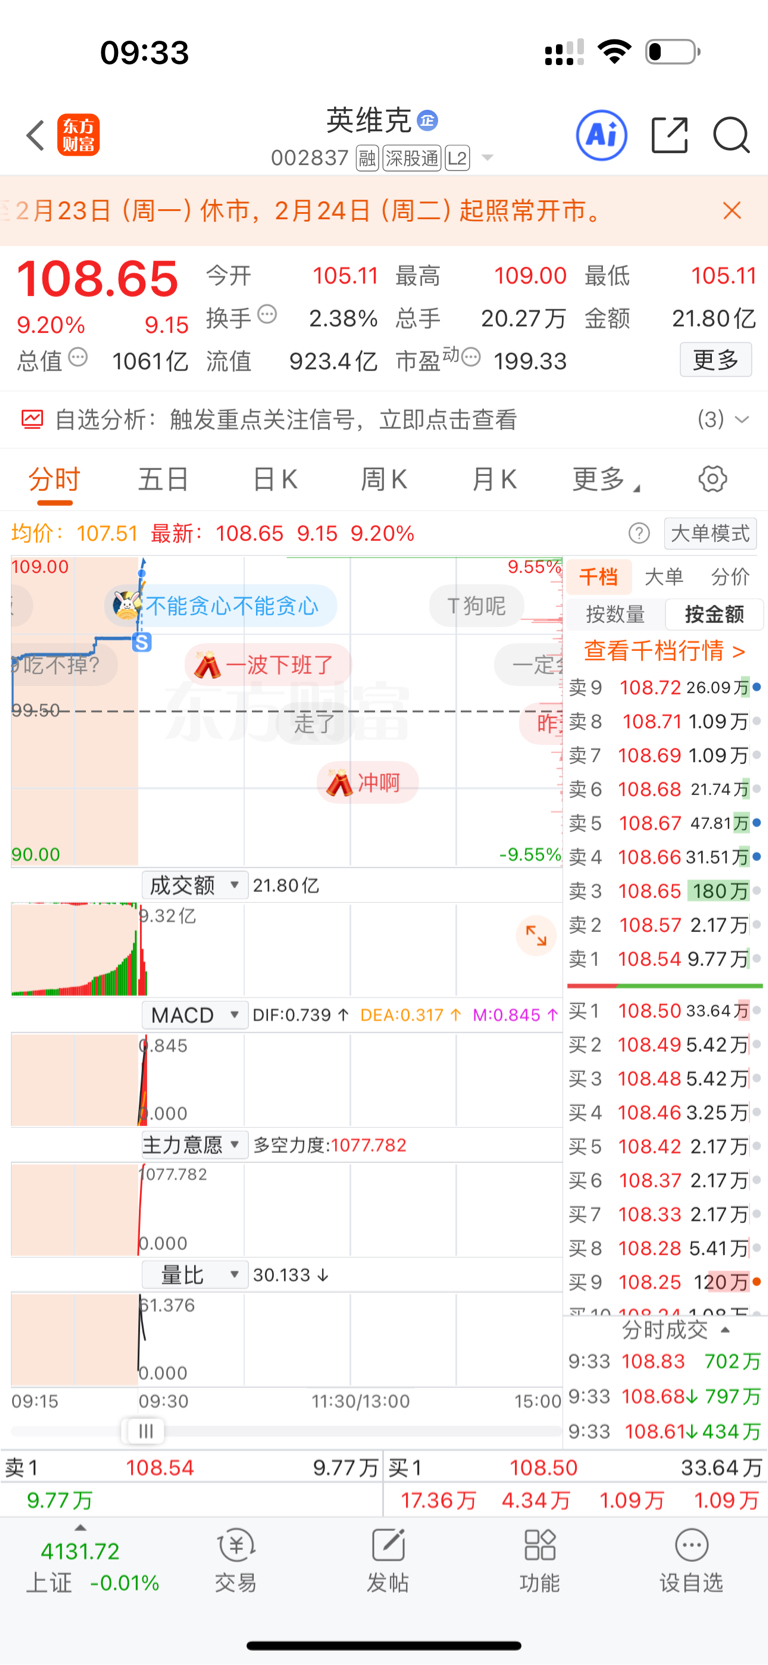Screen dimensions: 768x1665
Task: Tap the orange expand-chart arrows icon
Action: click(x=536, y=936)
